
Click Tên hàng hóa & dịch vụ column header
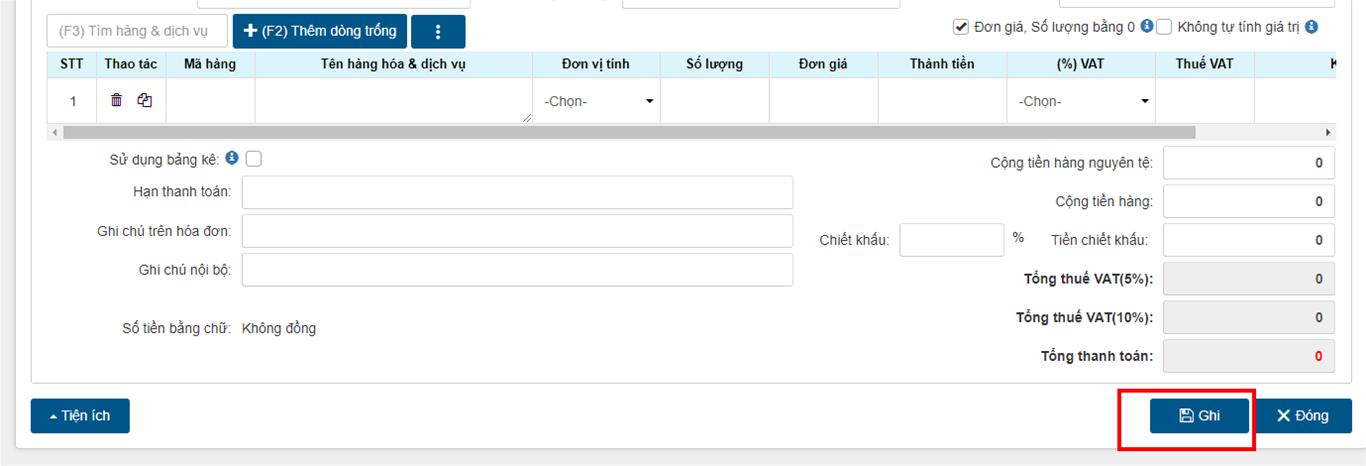tap(394, 64)
